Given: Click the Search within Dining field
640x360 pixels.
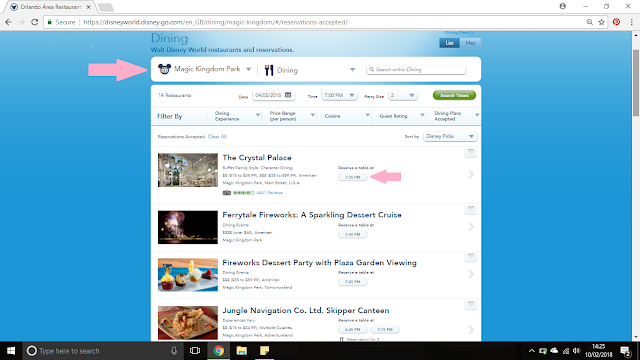Looking at the screenshot, I should (416, 70).
